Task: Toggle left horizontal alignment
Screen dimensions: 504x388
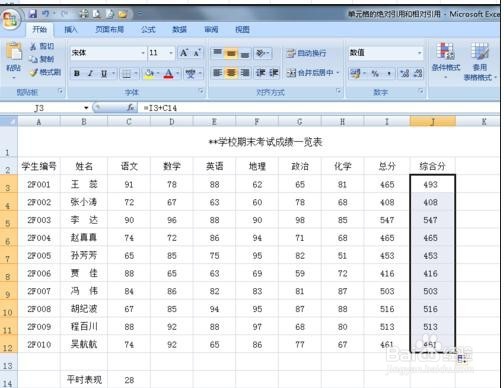Action: coord(217,73)
